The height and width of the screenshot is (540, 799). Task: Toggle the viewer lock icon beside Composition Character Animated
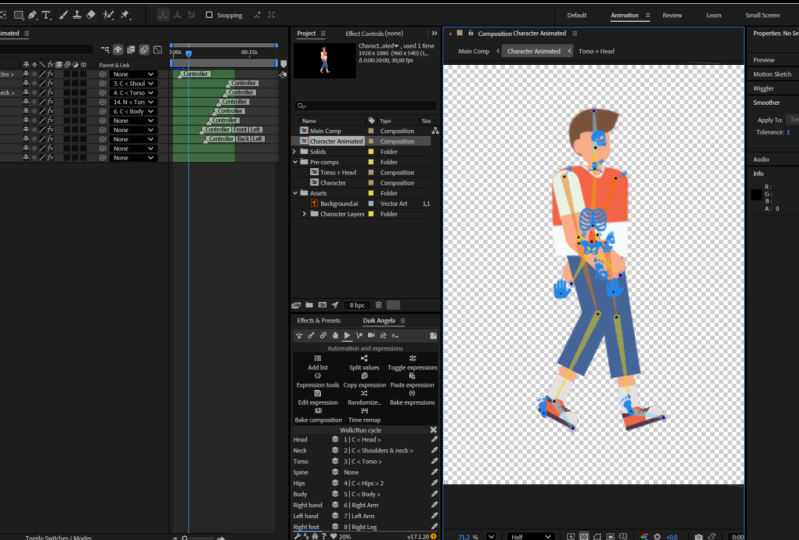point(470,33)
